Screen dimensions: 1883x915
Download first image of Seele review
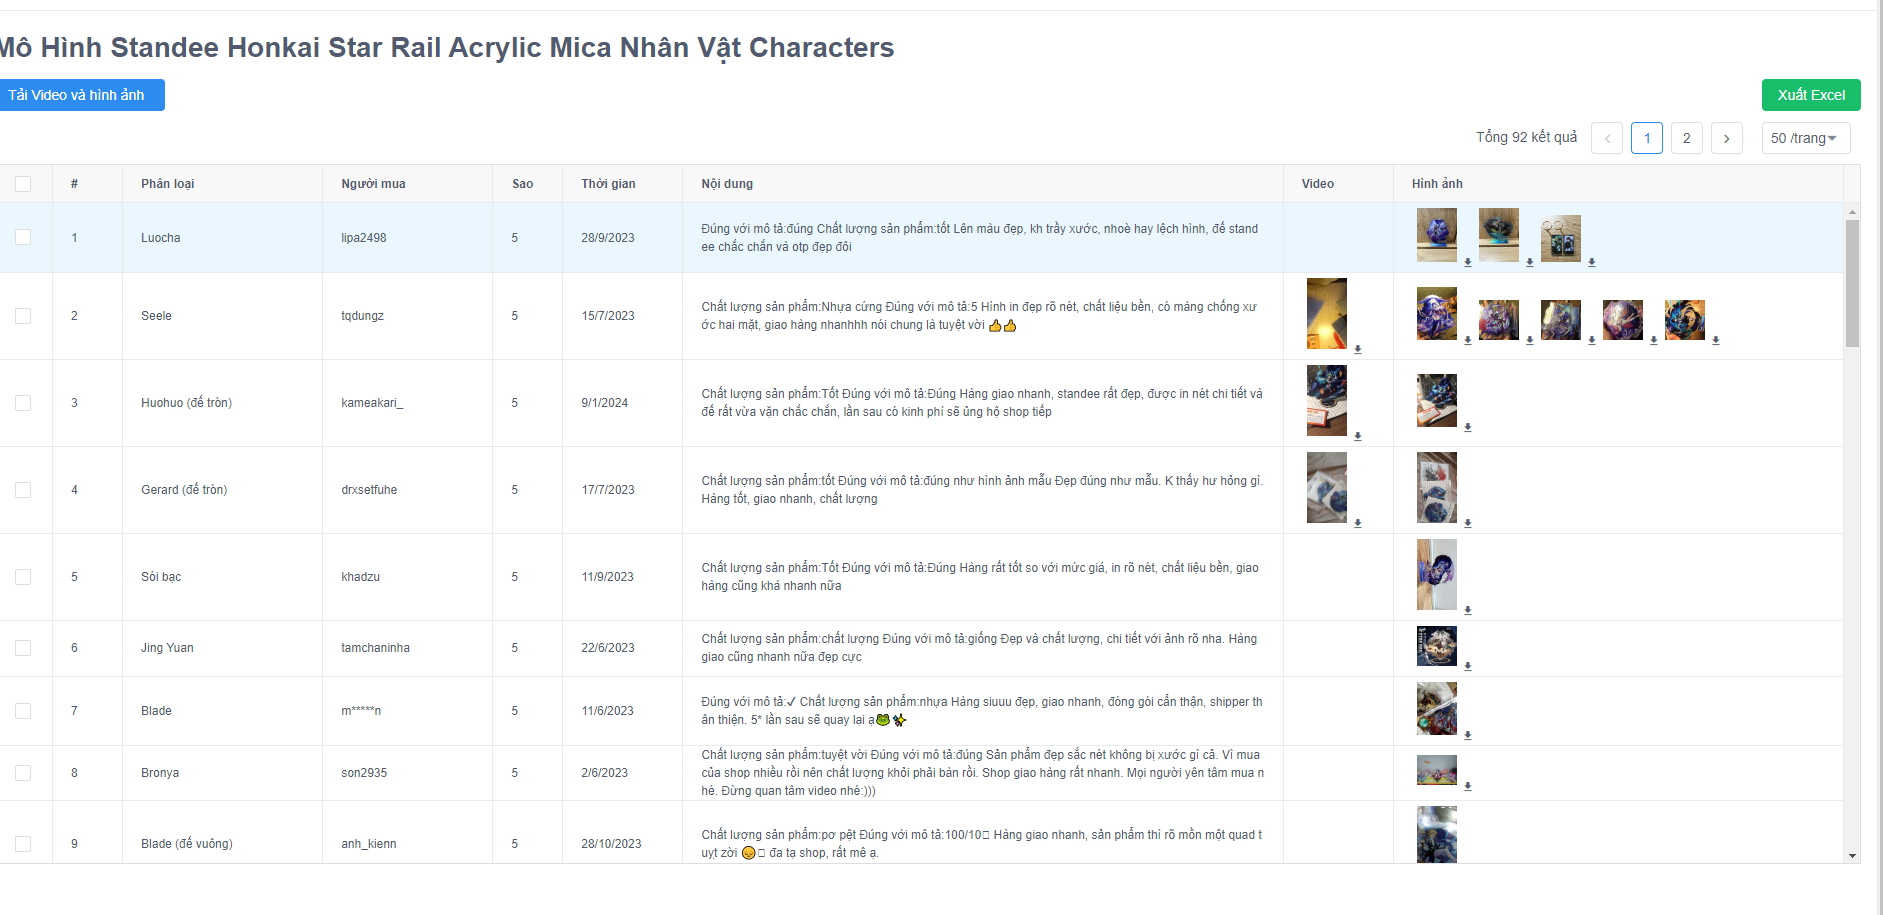[x=1468, y=341]
